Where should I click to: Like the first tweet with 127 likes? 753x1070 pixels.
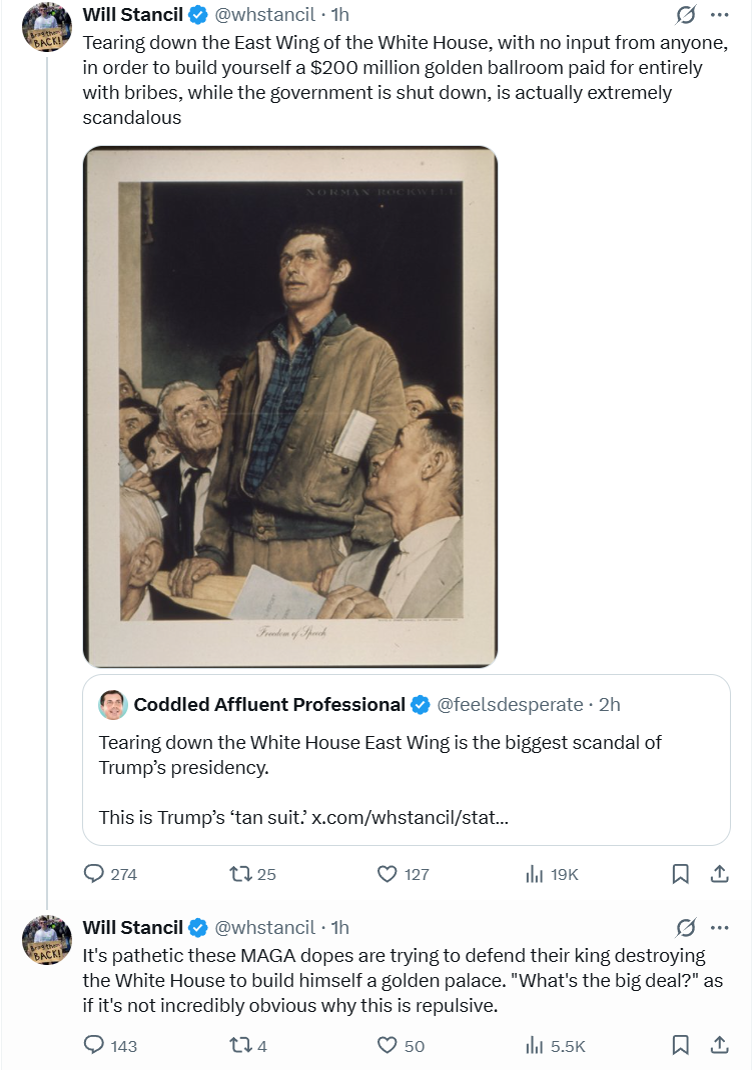[387, 874]
